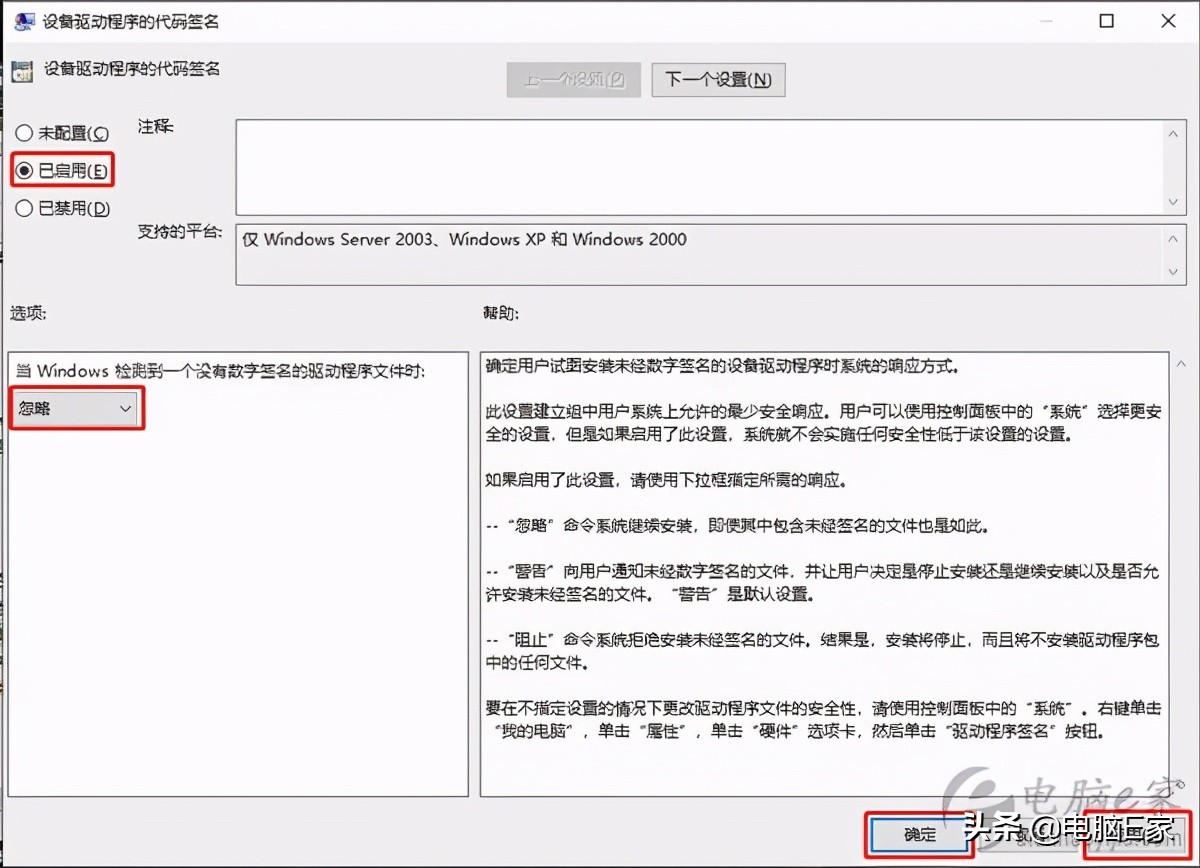
Task: Select the 未配置(C) radio button
Action: coord(24,132)
